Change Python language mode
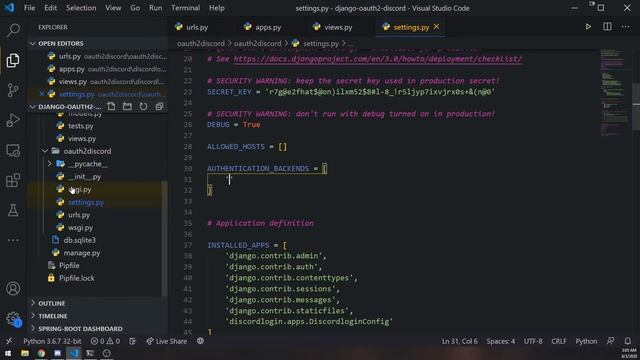640x360 pixels. click(x=586, y=341)
